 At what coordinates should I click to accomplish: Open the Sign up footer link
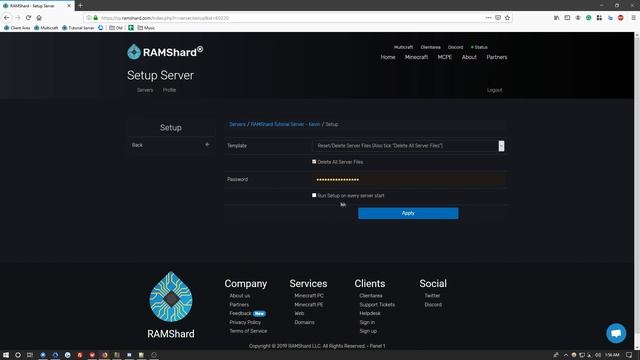368,331
